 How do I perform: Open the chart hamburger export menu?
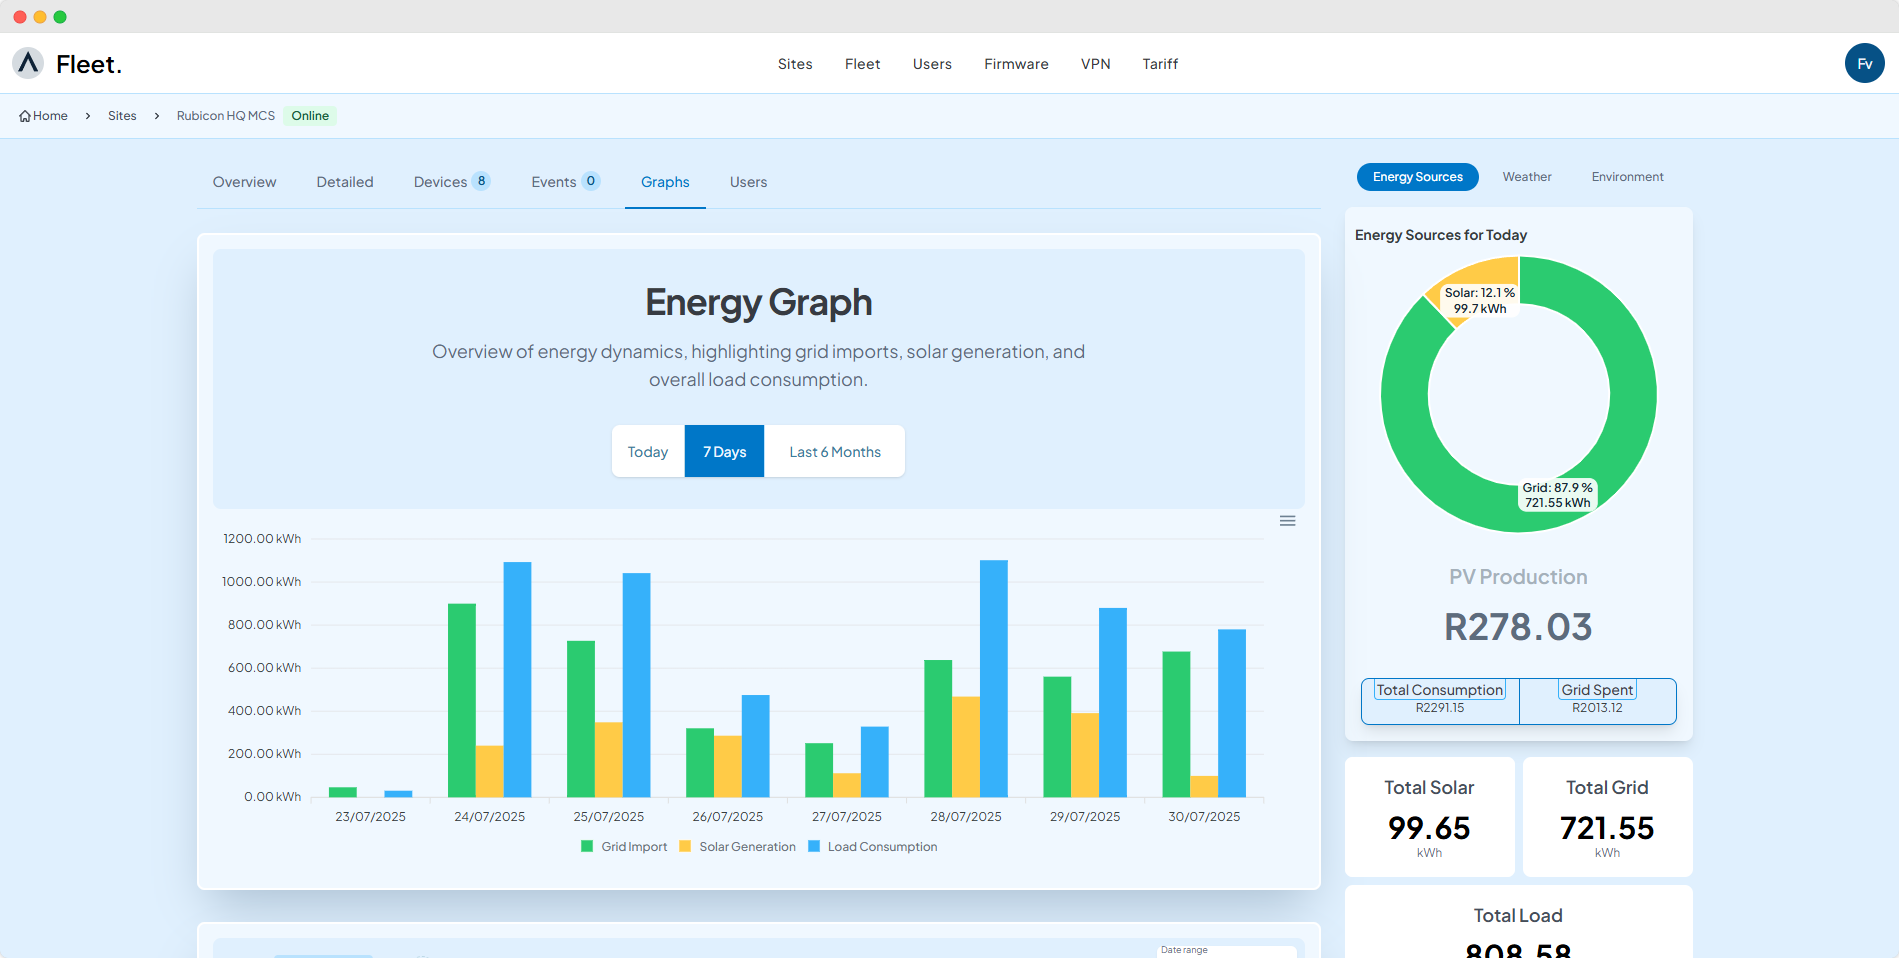click(1287, 520)
